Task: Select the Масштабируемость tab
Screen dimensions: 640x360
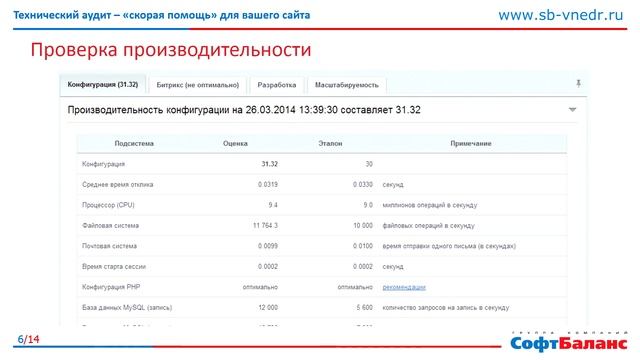Action: click(347, 85)
